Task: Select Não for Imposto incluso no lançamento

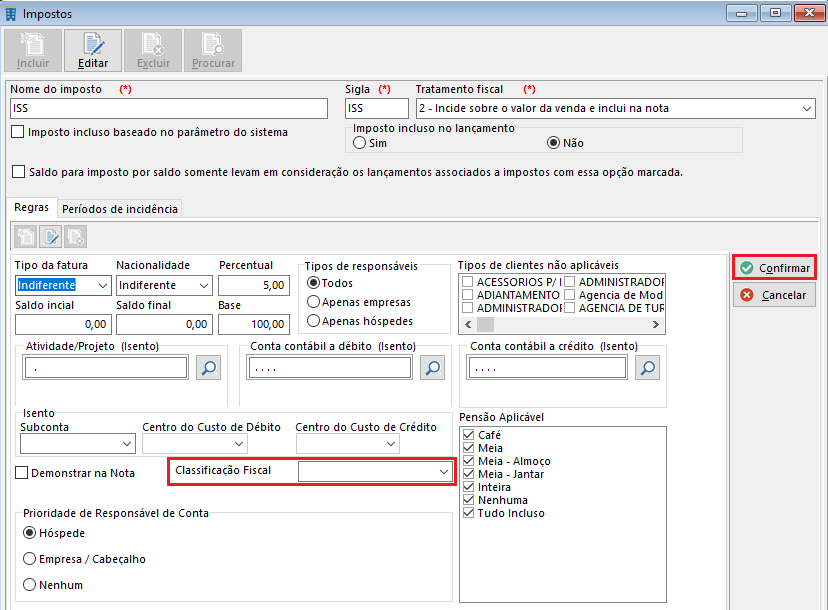Action: click(x=553, y=143)
